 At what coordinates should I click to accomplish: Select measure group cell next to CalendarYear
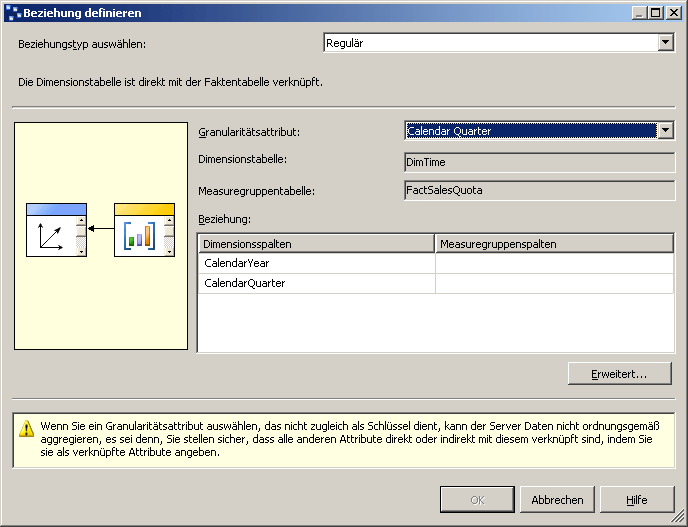click(554, 263)
